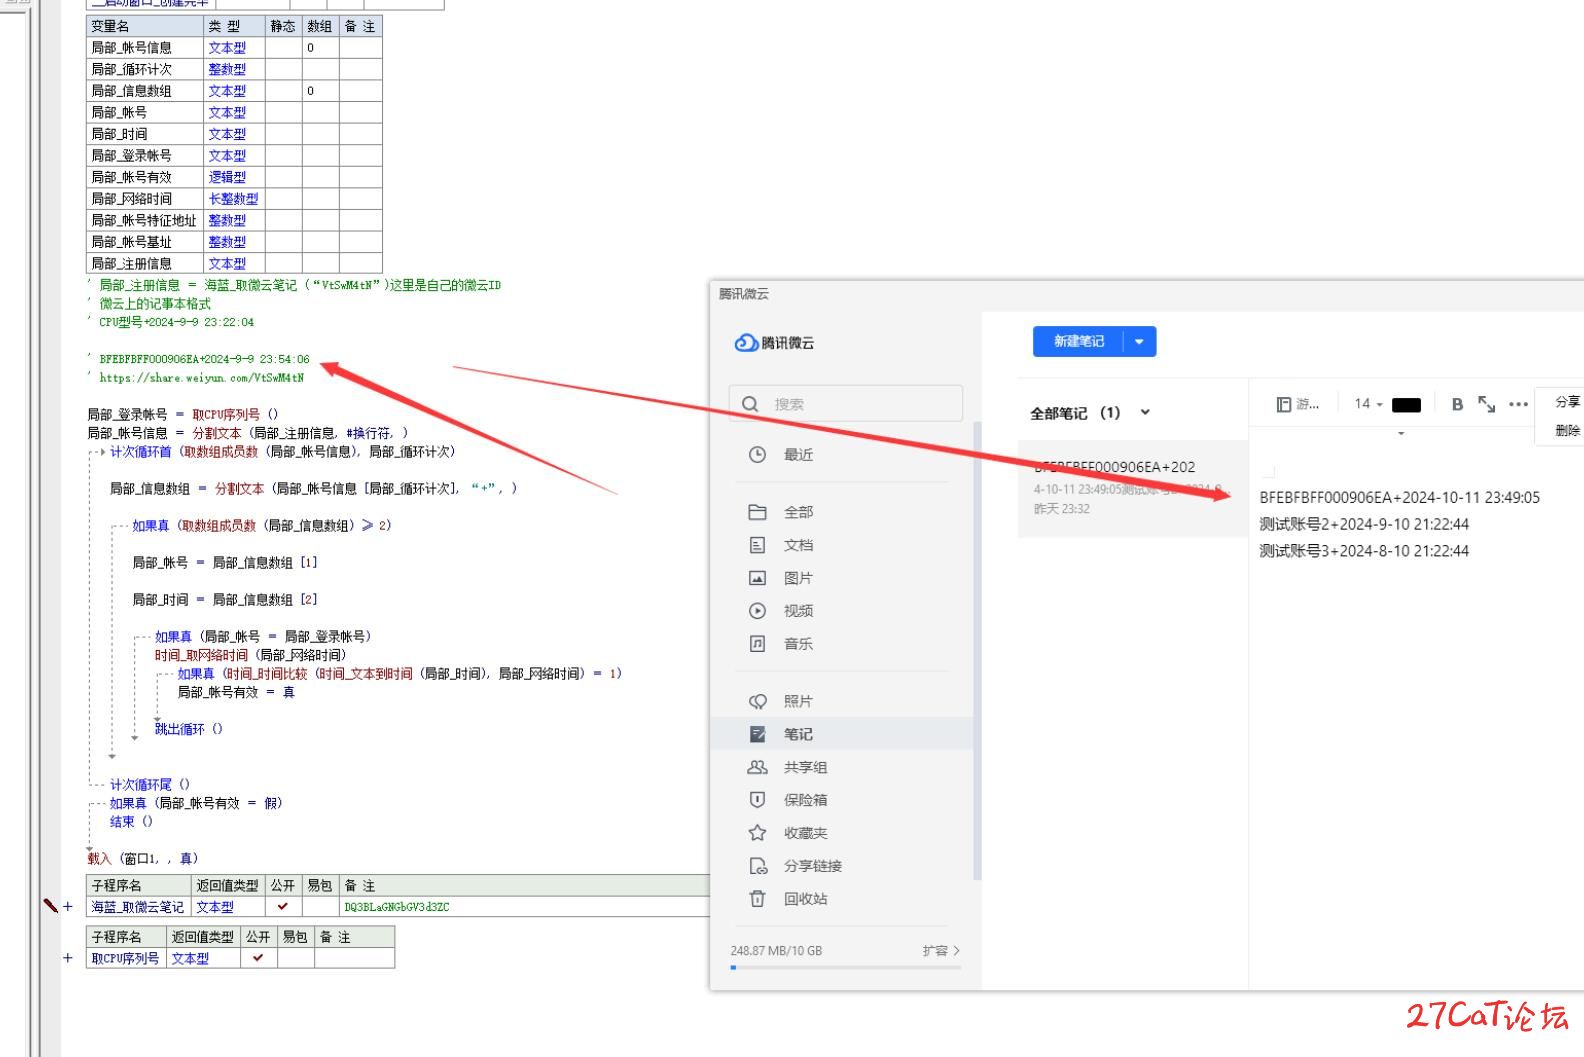1584x1057 pixels.
Task: Open 文档 (Documents) icon in sidebar
Action: point(757,545)
